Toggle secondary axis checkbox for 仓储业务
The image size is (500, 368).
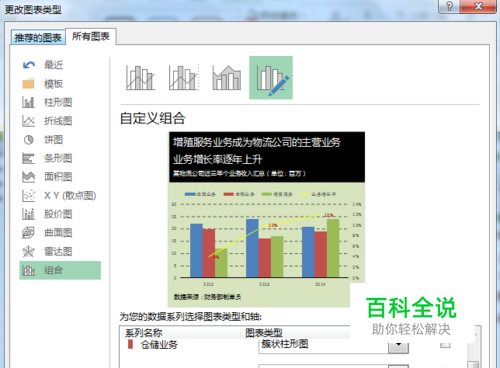click(445, 344)
